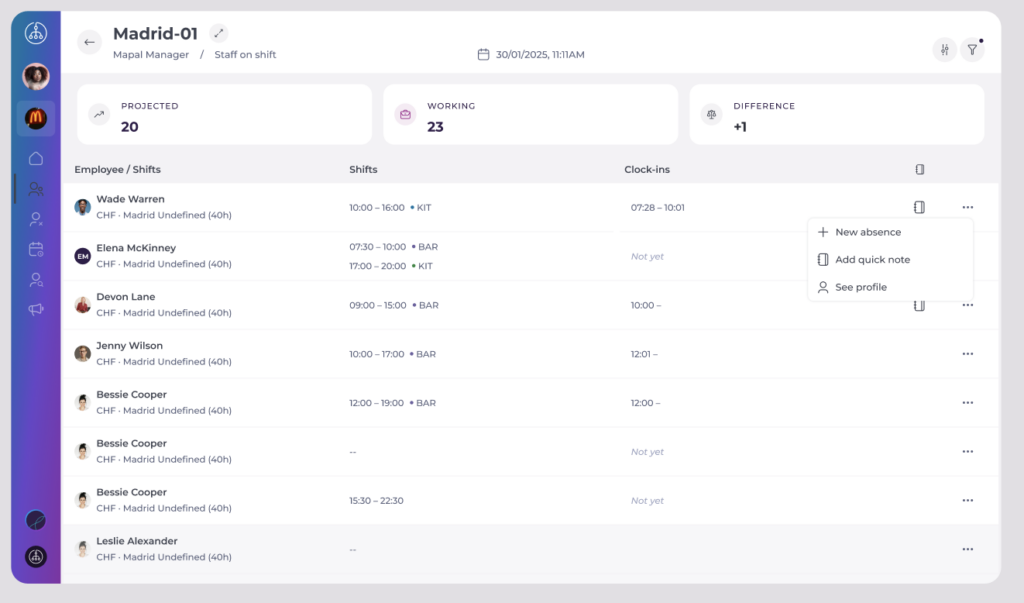Select See profile from the context menu
Image resolution: width=1024 pixels, height=603 pixels.
click(860, 287)
